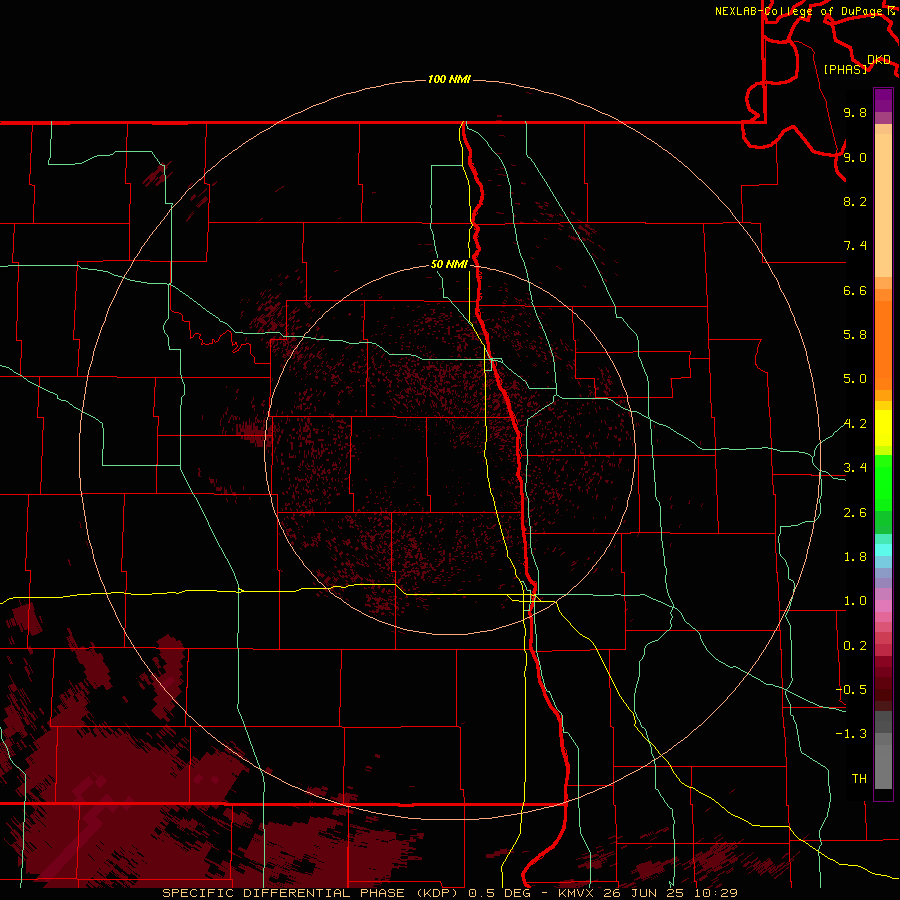Click the bright green band on the color bar
900x900 pixels.
pos(883,482)
